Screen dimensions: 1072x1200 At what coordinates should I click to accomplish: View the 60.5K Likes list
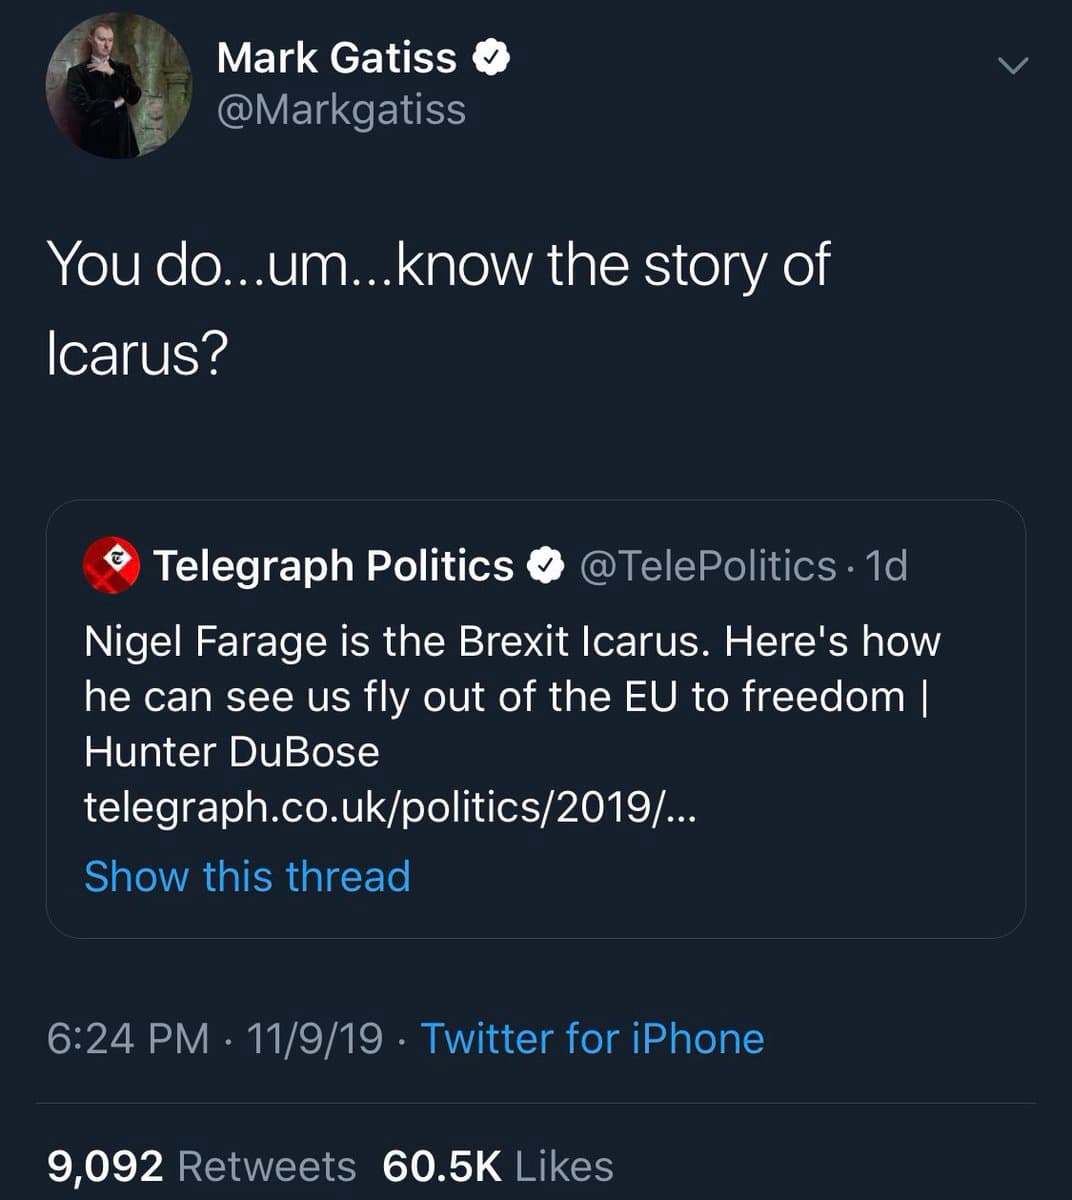pos(497,1166)
